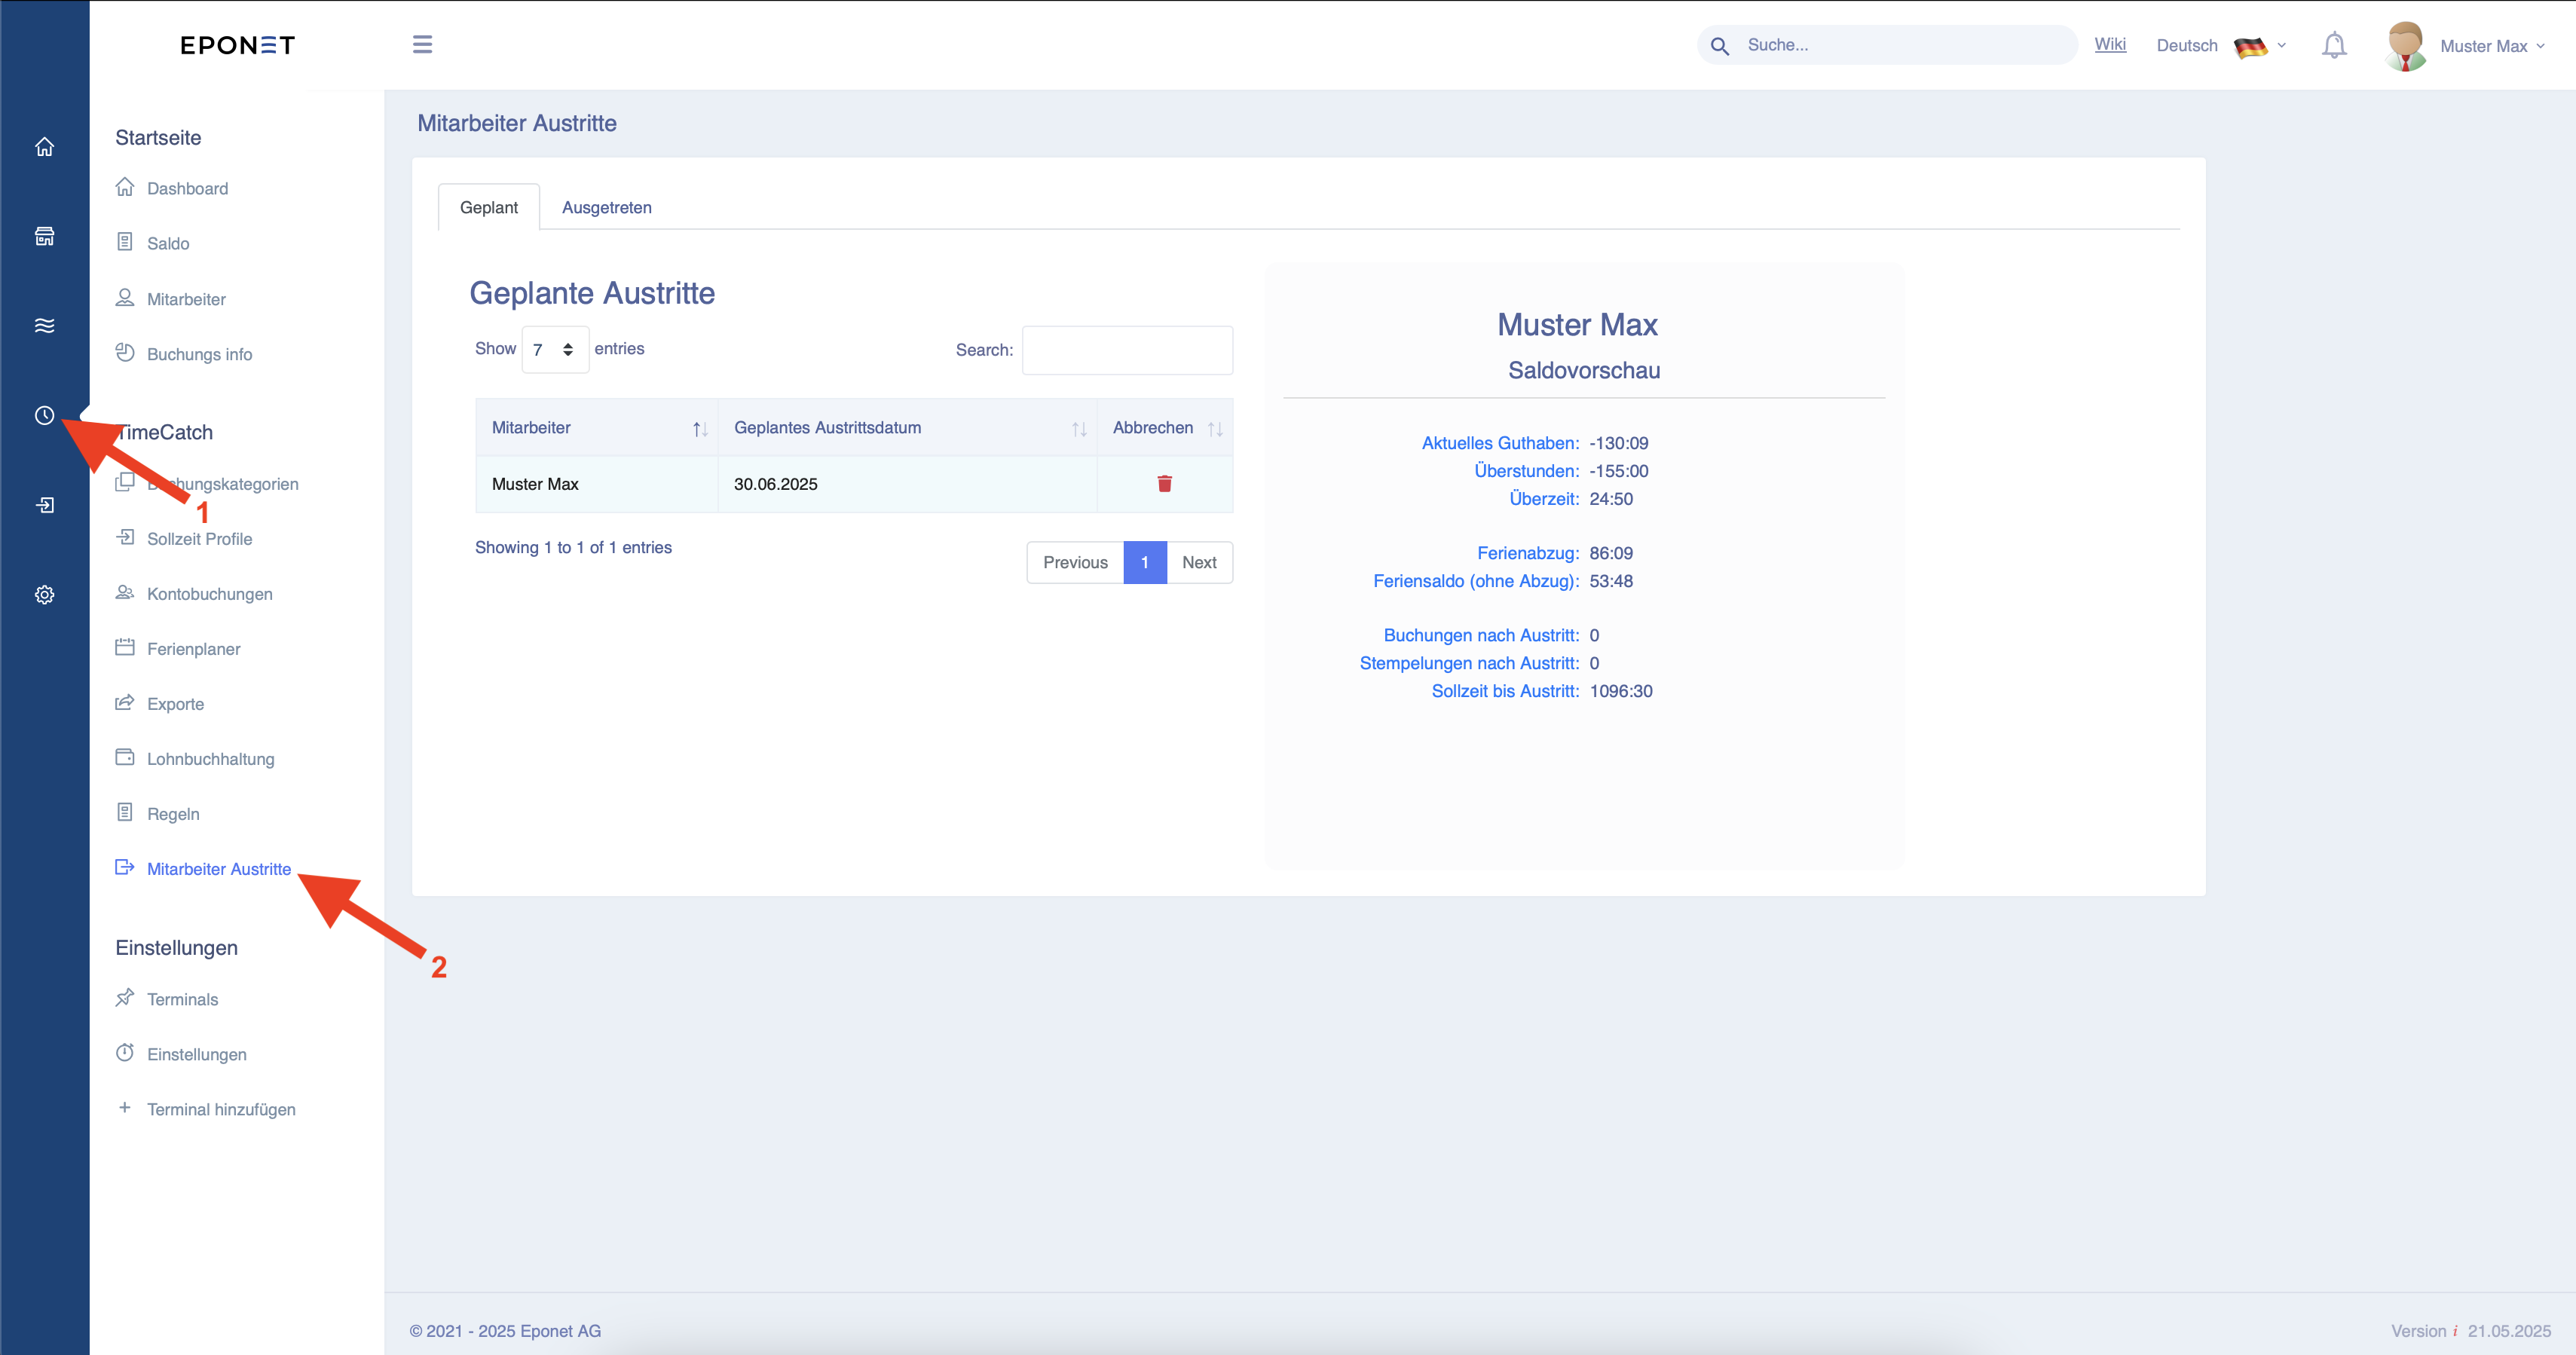Click the Next pagination button
The height and width of the screenshot is (1355, 2576).
[x=1199, y=562]
